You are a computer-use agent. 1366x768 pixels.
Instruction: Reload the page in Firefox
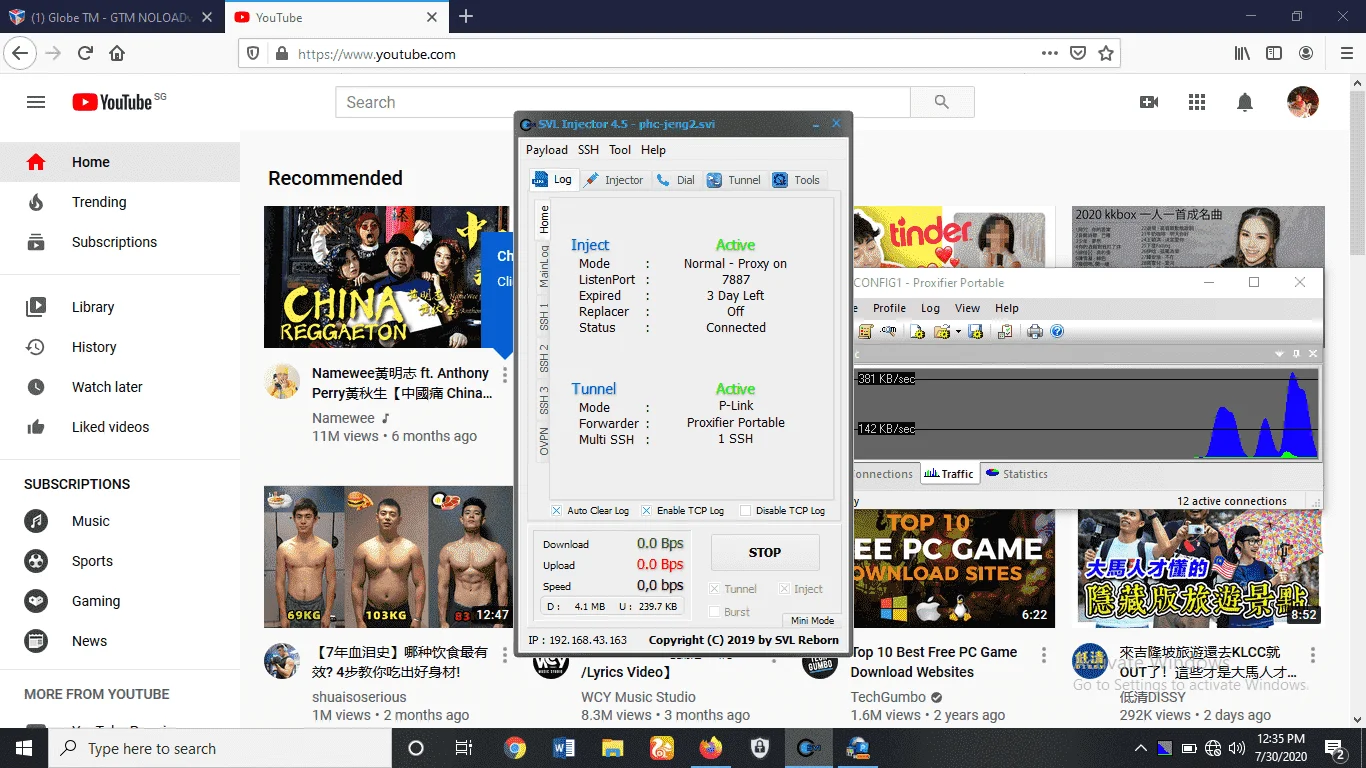tap(86, 54)
